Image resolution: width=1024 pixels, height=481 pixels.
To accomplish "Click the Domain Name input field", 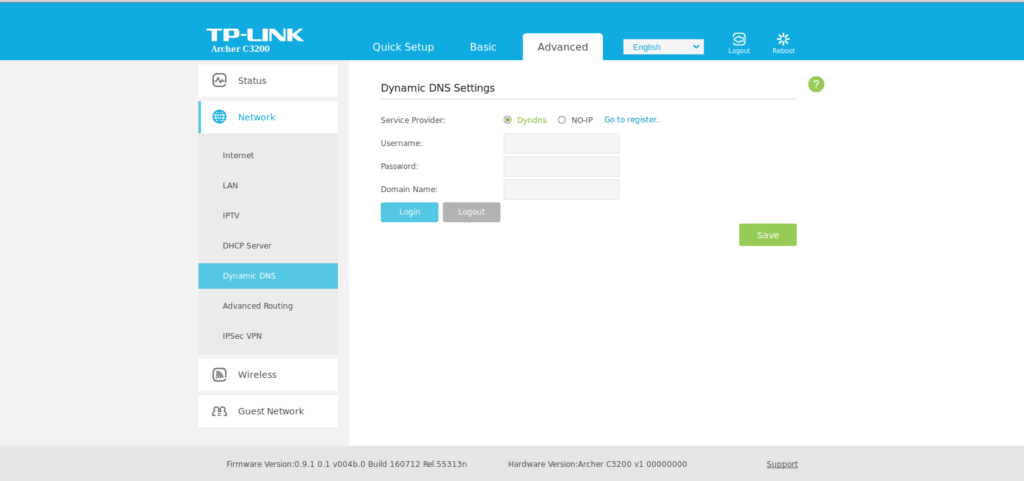I will tap(561, 189).
